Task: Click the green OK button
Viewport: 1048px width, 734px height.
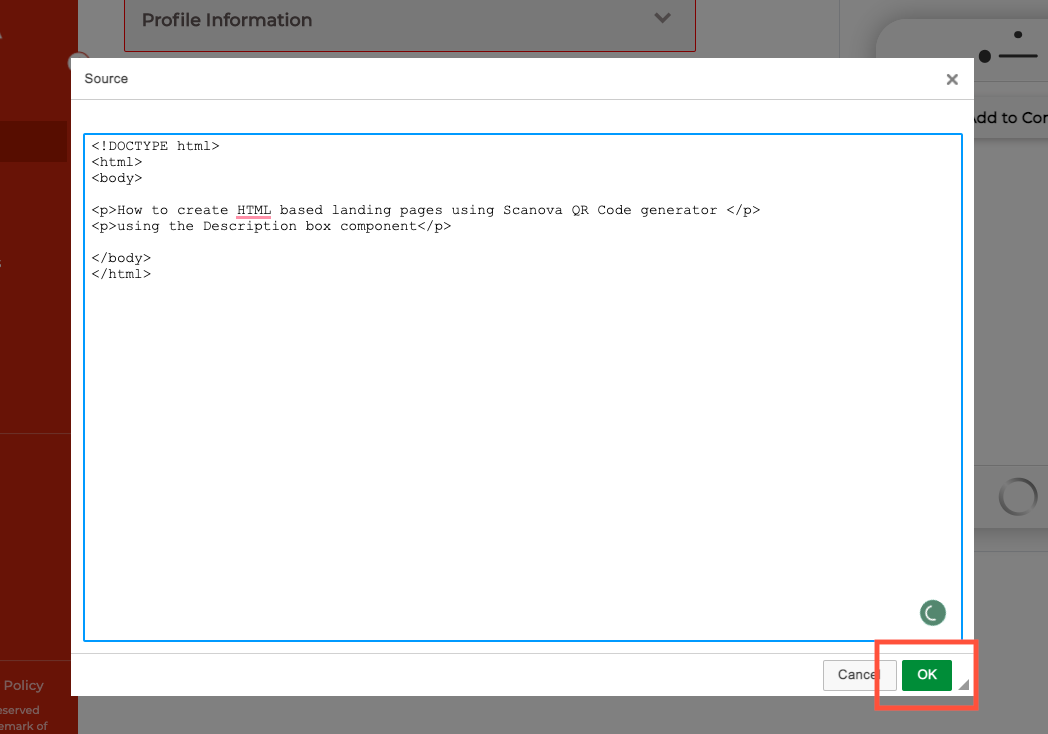Action: click(926, 675)
